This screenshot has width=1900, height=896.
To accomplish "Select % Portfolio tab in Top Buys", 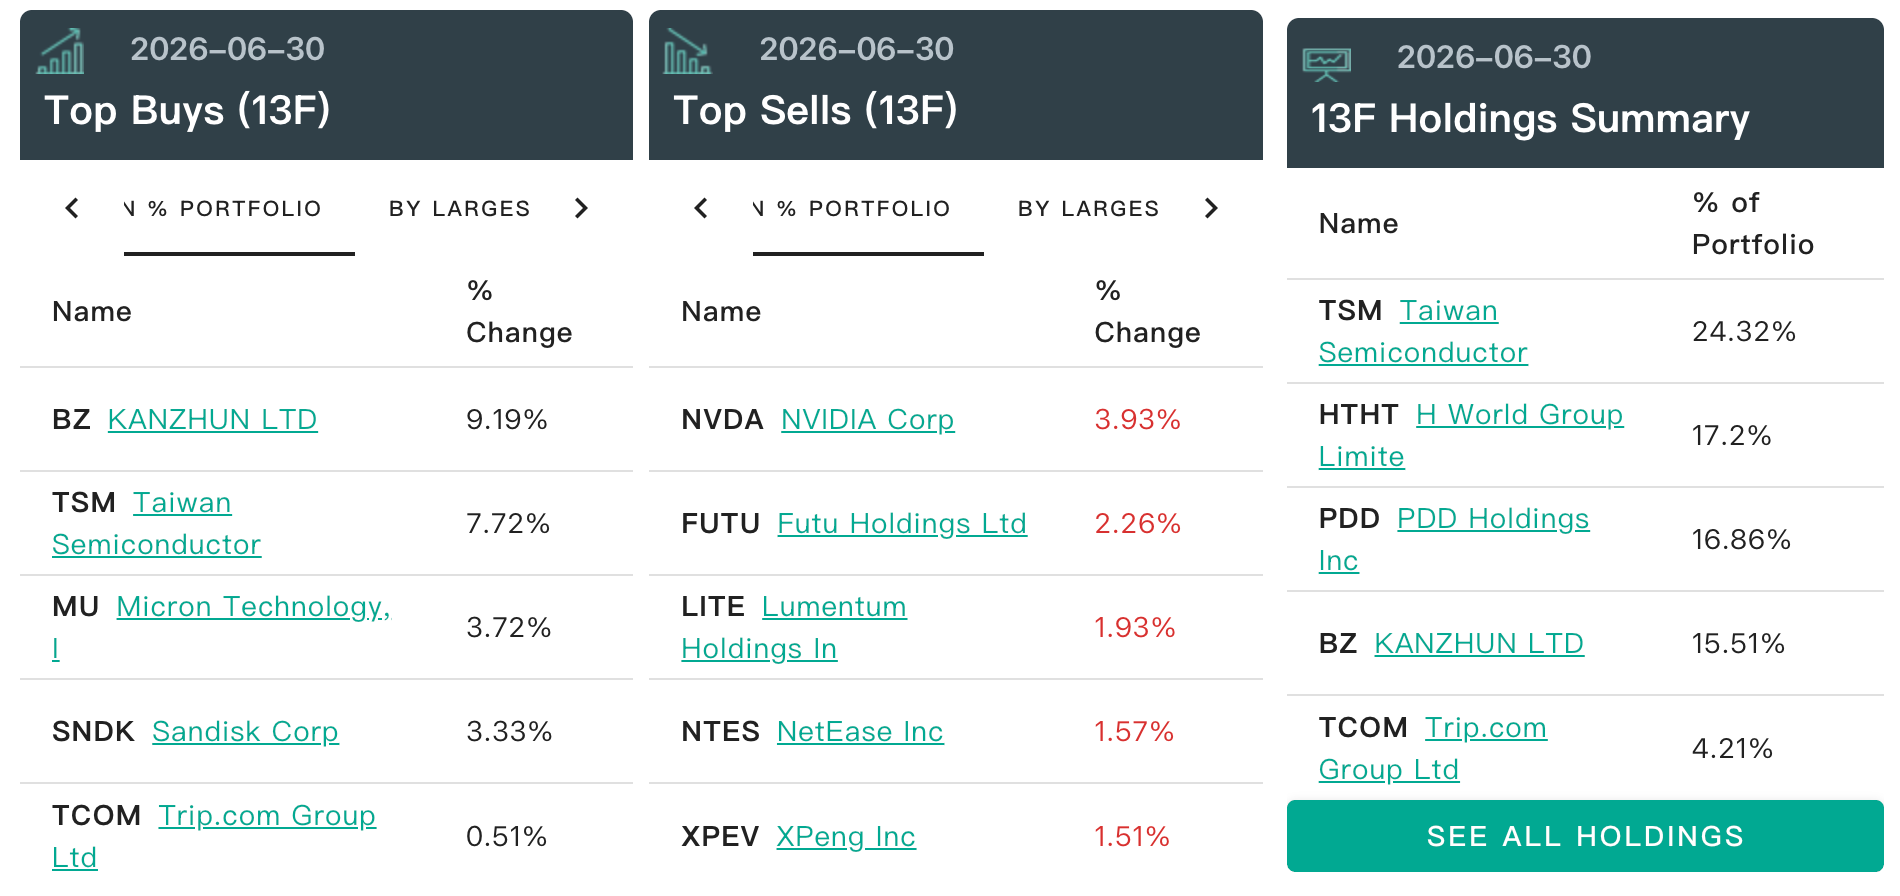I will (239, 209).
